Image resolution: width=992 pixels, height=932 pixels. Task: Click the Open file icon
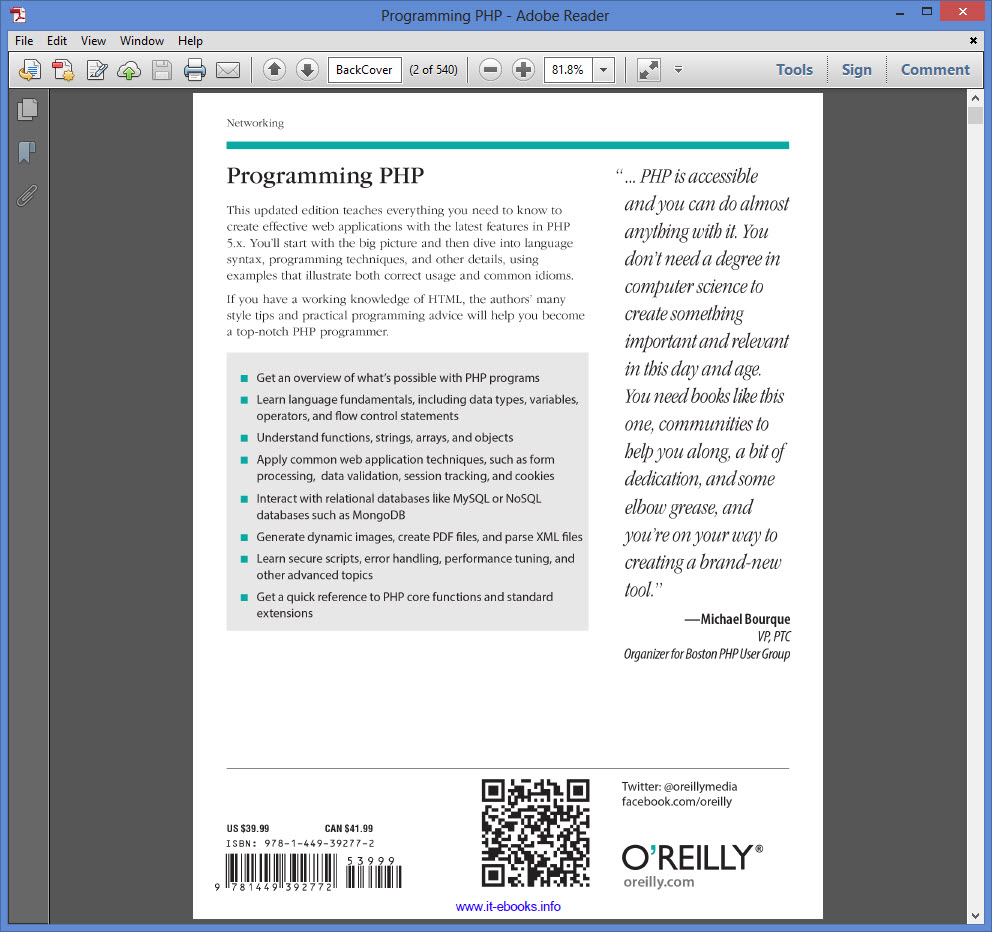(30, 70)
